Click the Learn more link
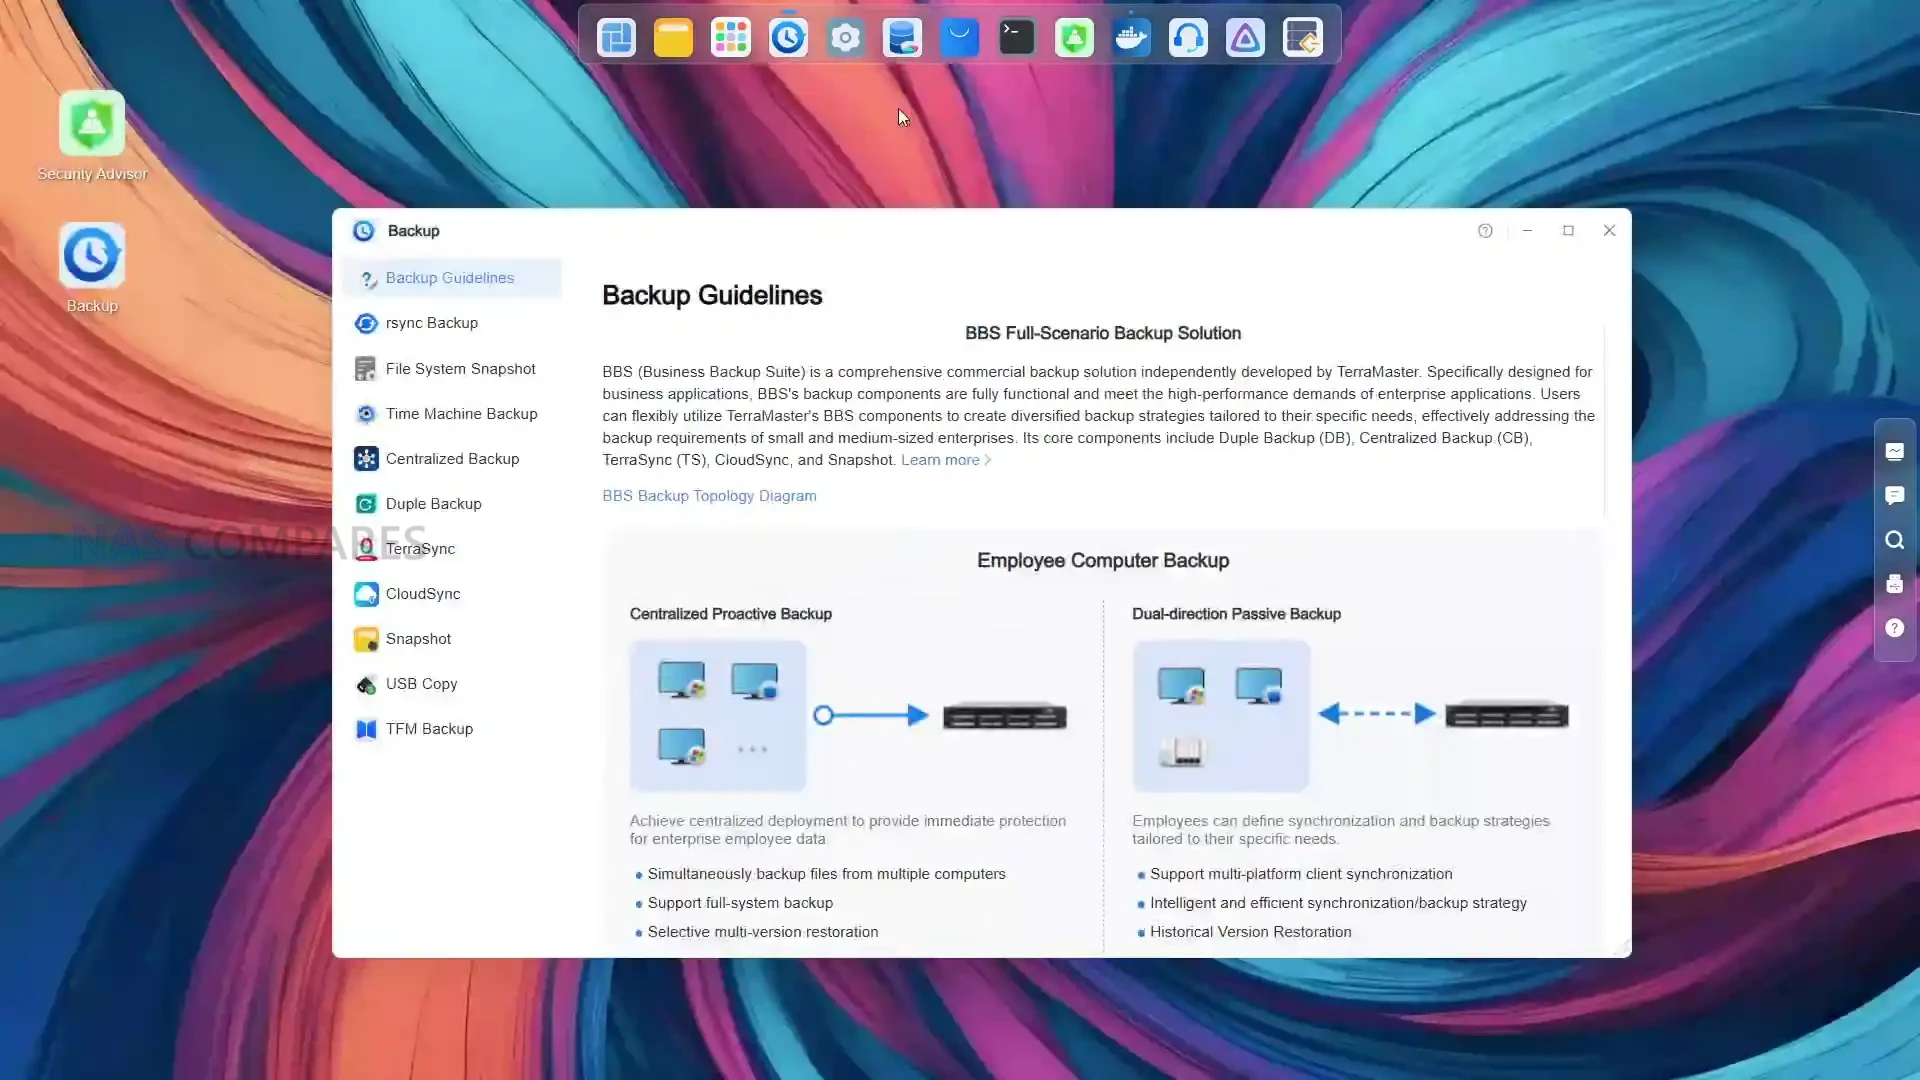This screenshot has height=1080, width=1920. [x=940, y=460]
